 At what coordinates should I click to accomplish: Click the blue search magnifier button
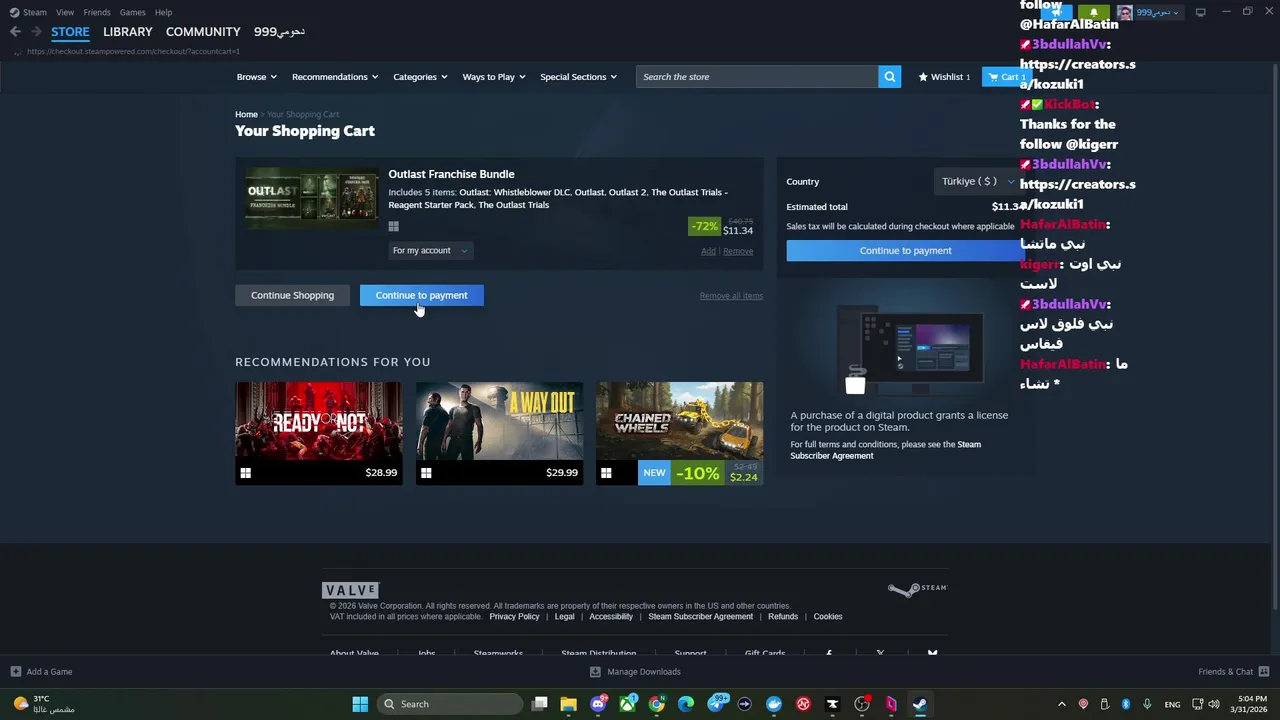(x=889, y=77)
